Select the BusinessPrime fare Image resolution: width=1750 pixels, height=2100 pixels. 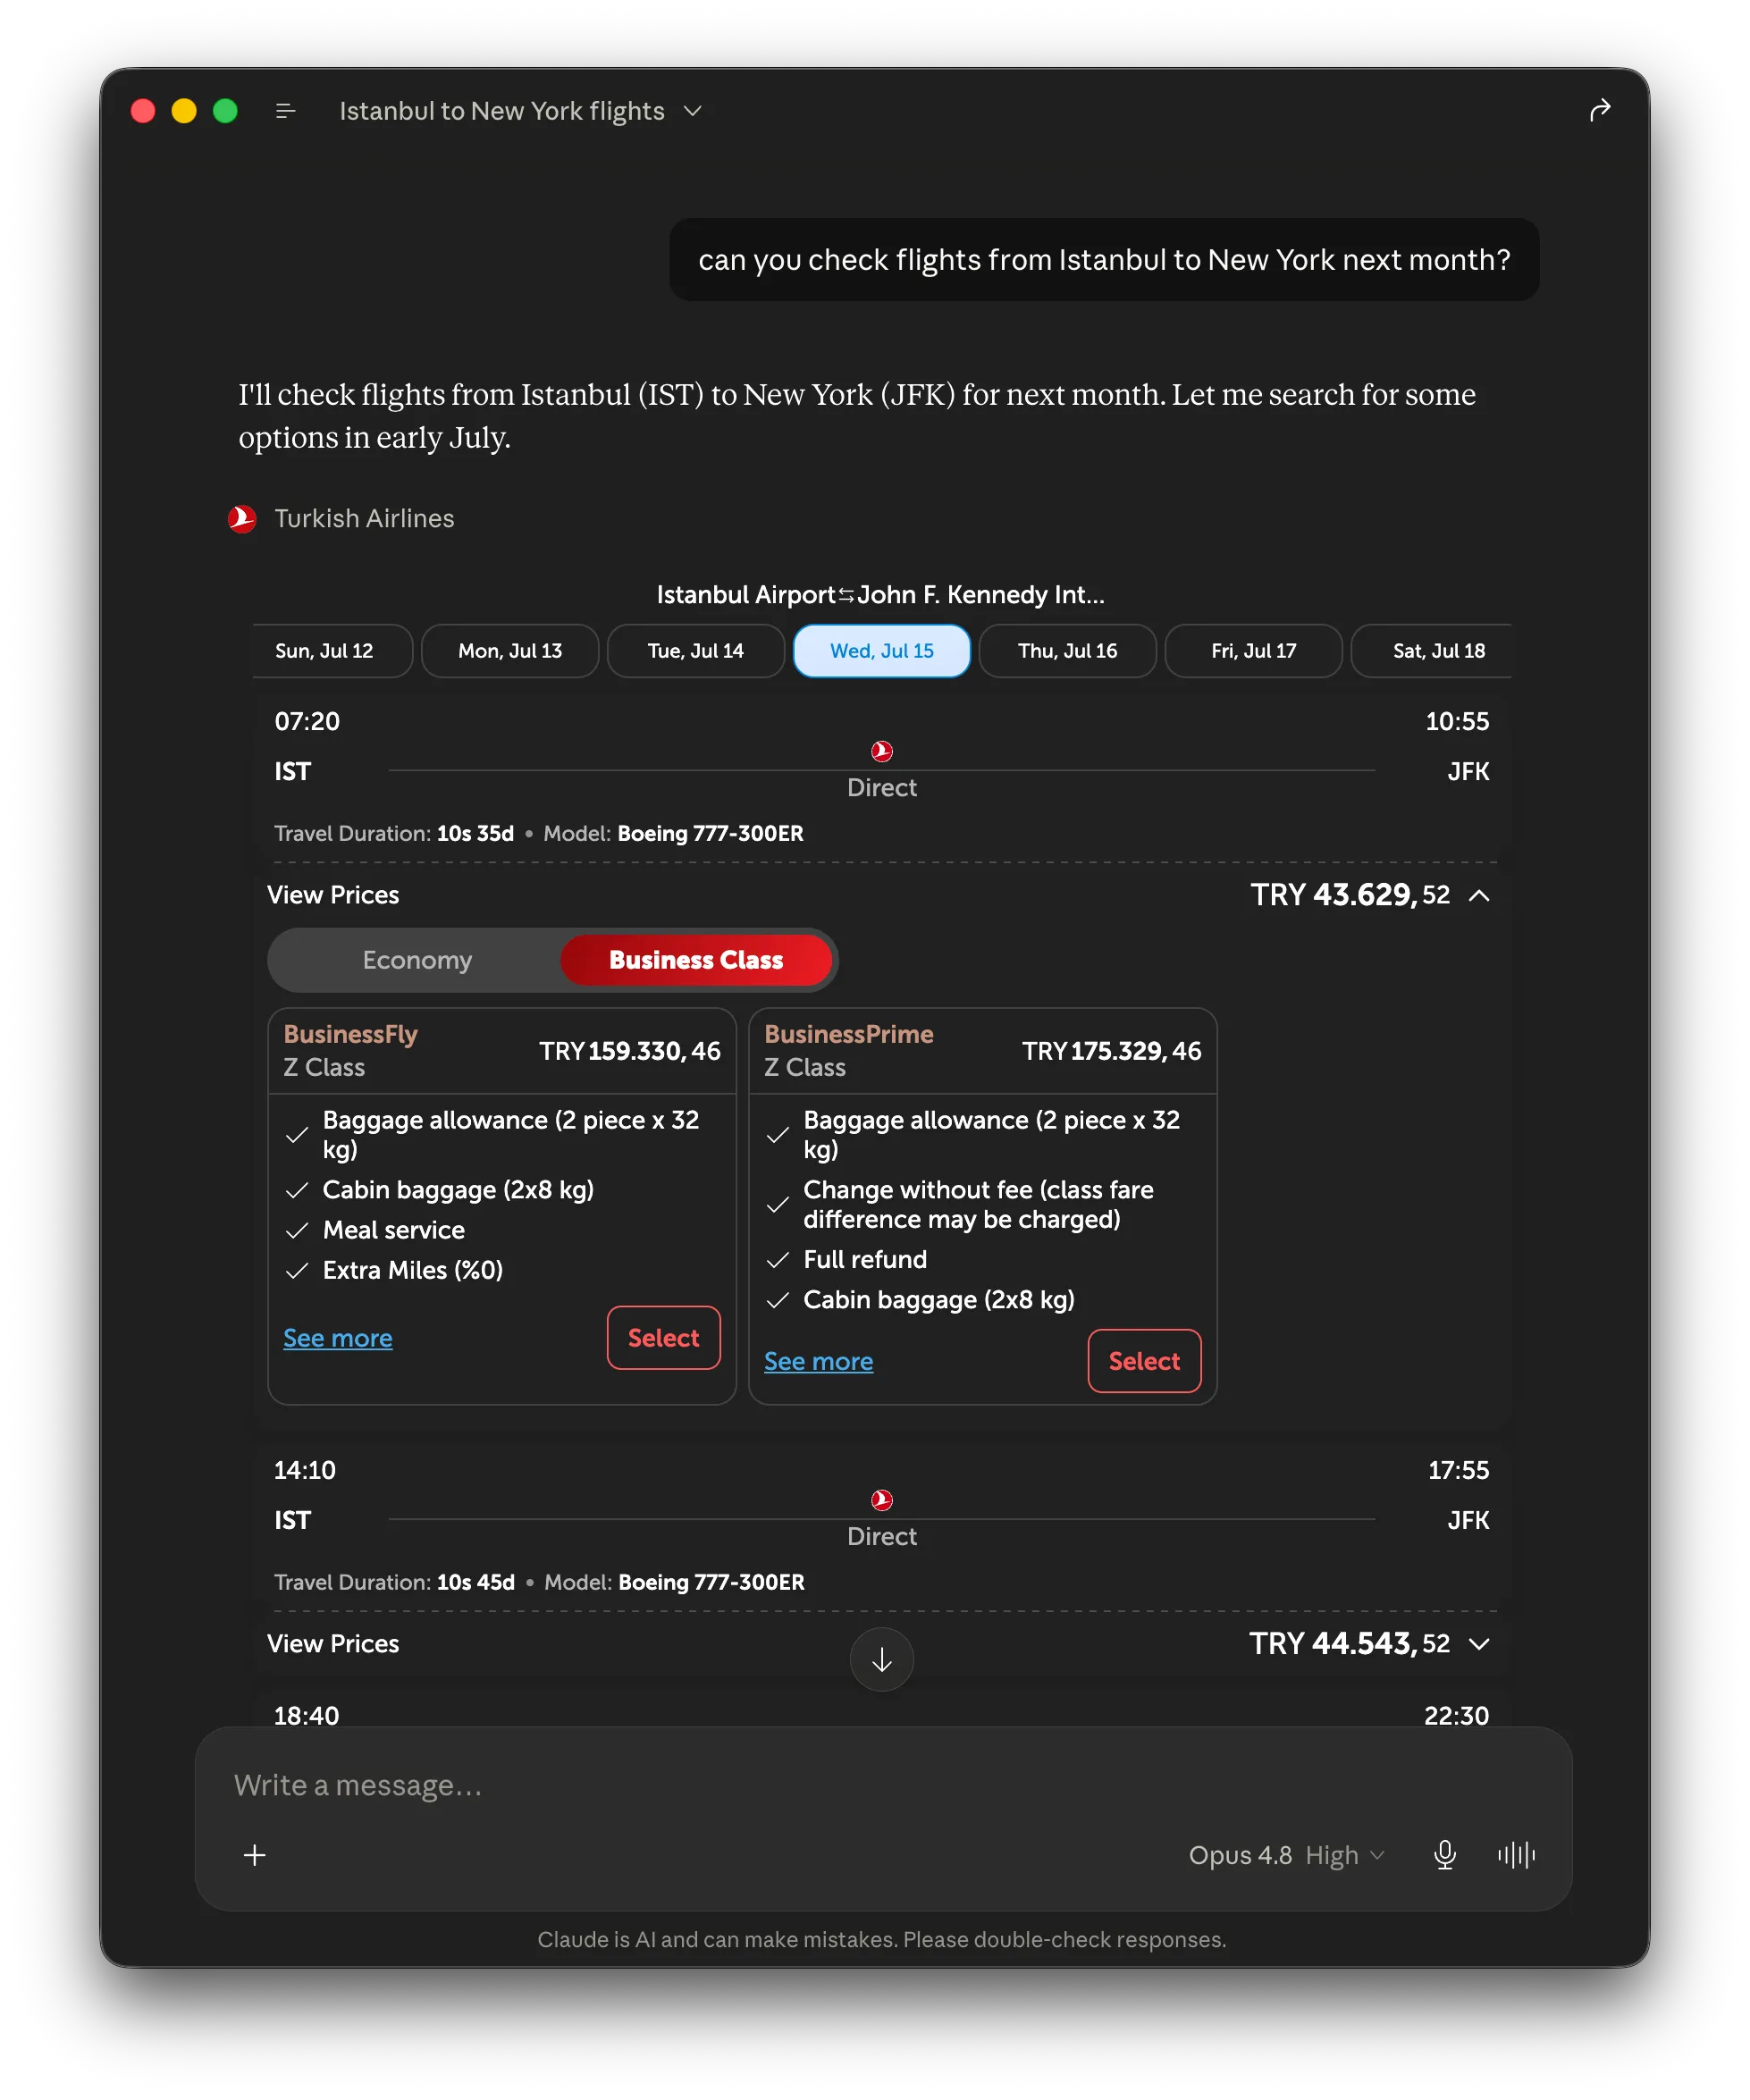pyautogui.click(x=1145, y=1361)
